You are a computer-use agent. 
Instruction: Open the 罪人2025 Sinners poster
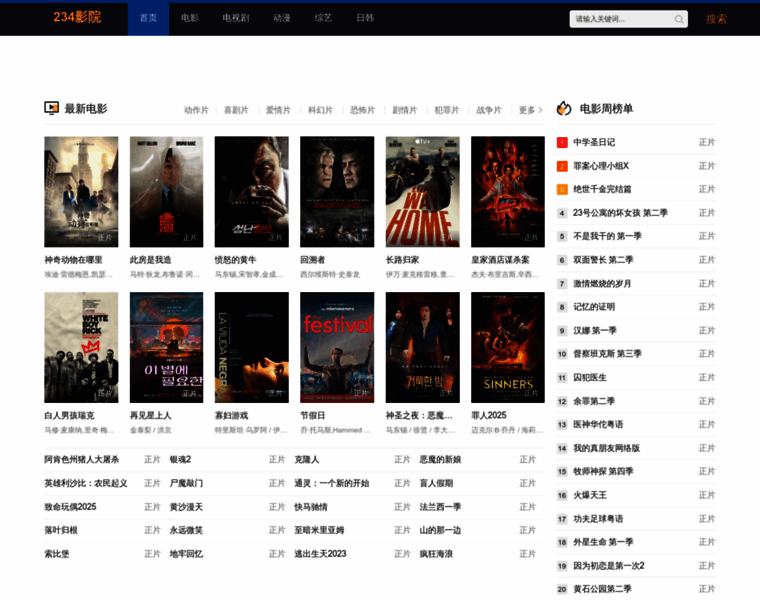pyautogui.click(x=508, y=347)
